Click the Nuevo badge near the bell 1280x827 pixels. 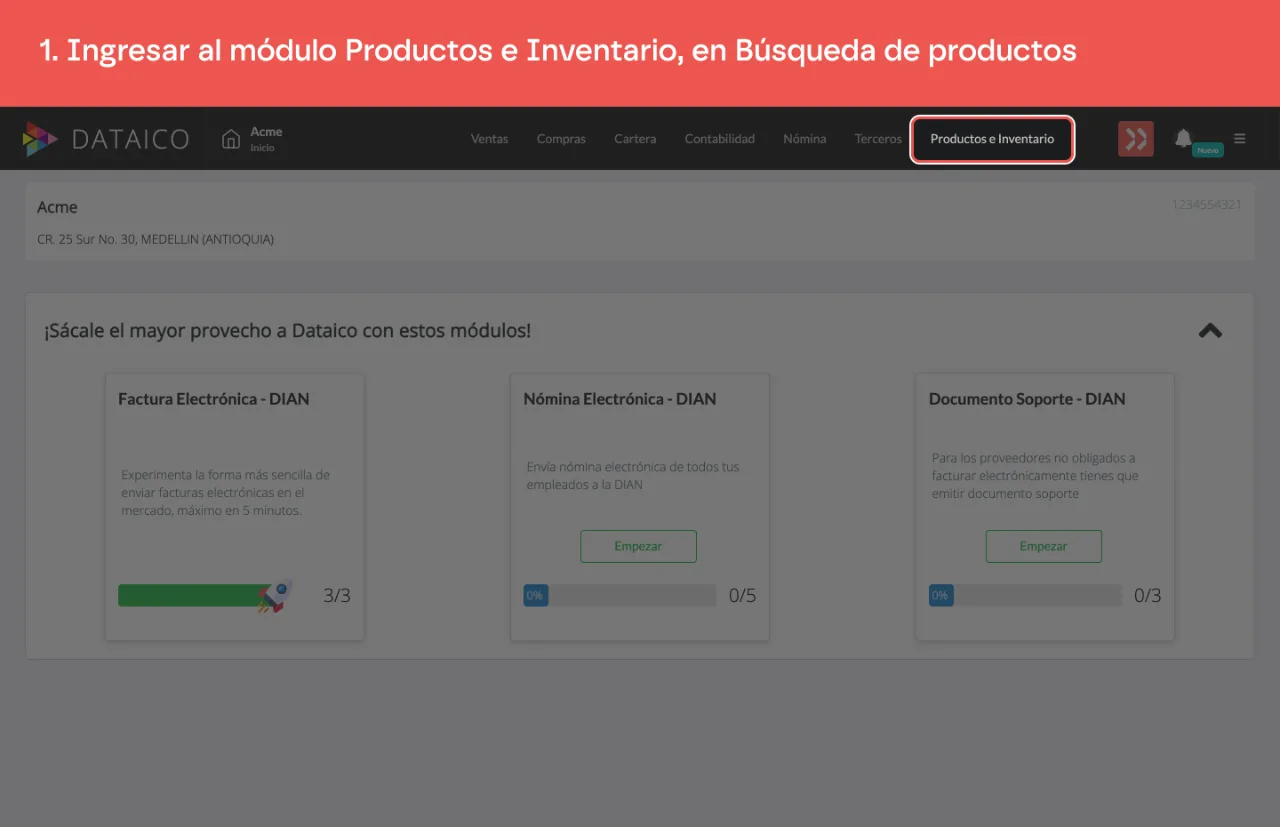coord(1208,149)
